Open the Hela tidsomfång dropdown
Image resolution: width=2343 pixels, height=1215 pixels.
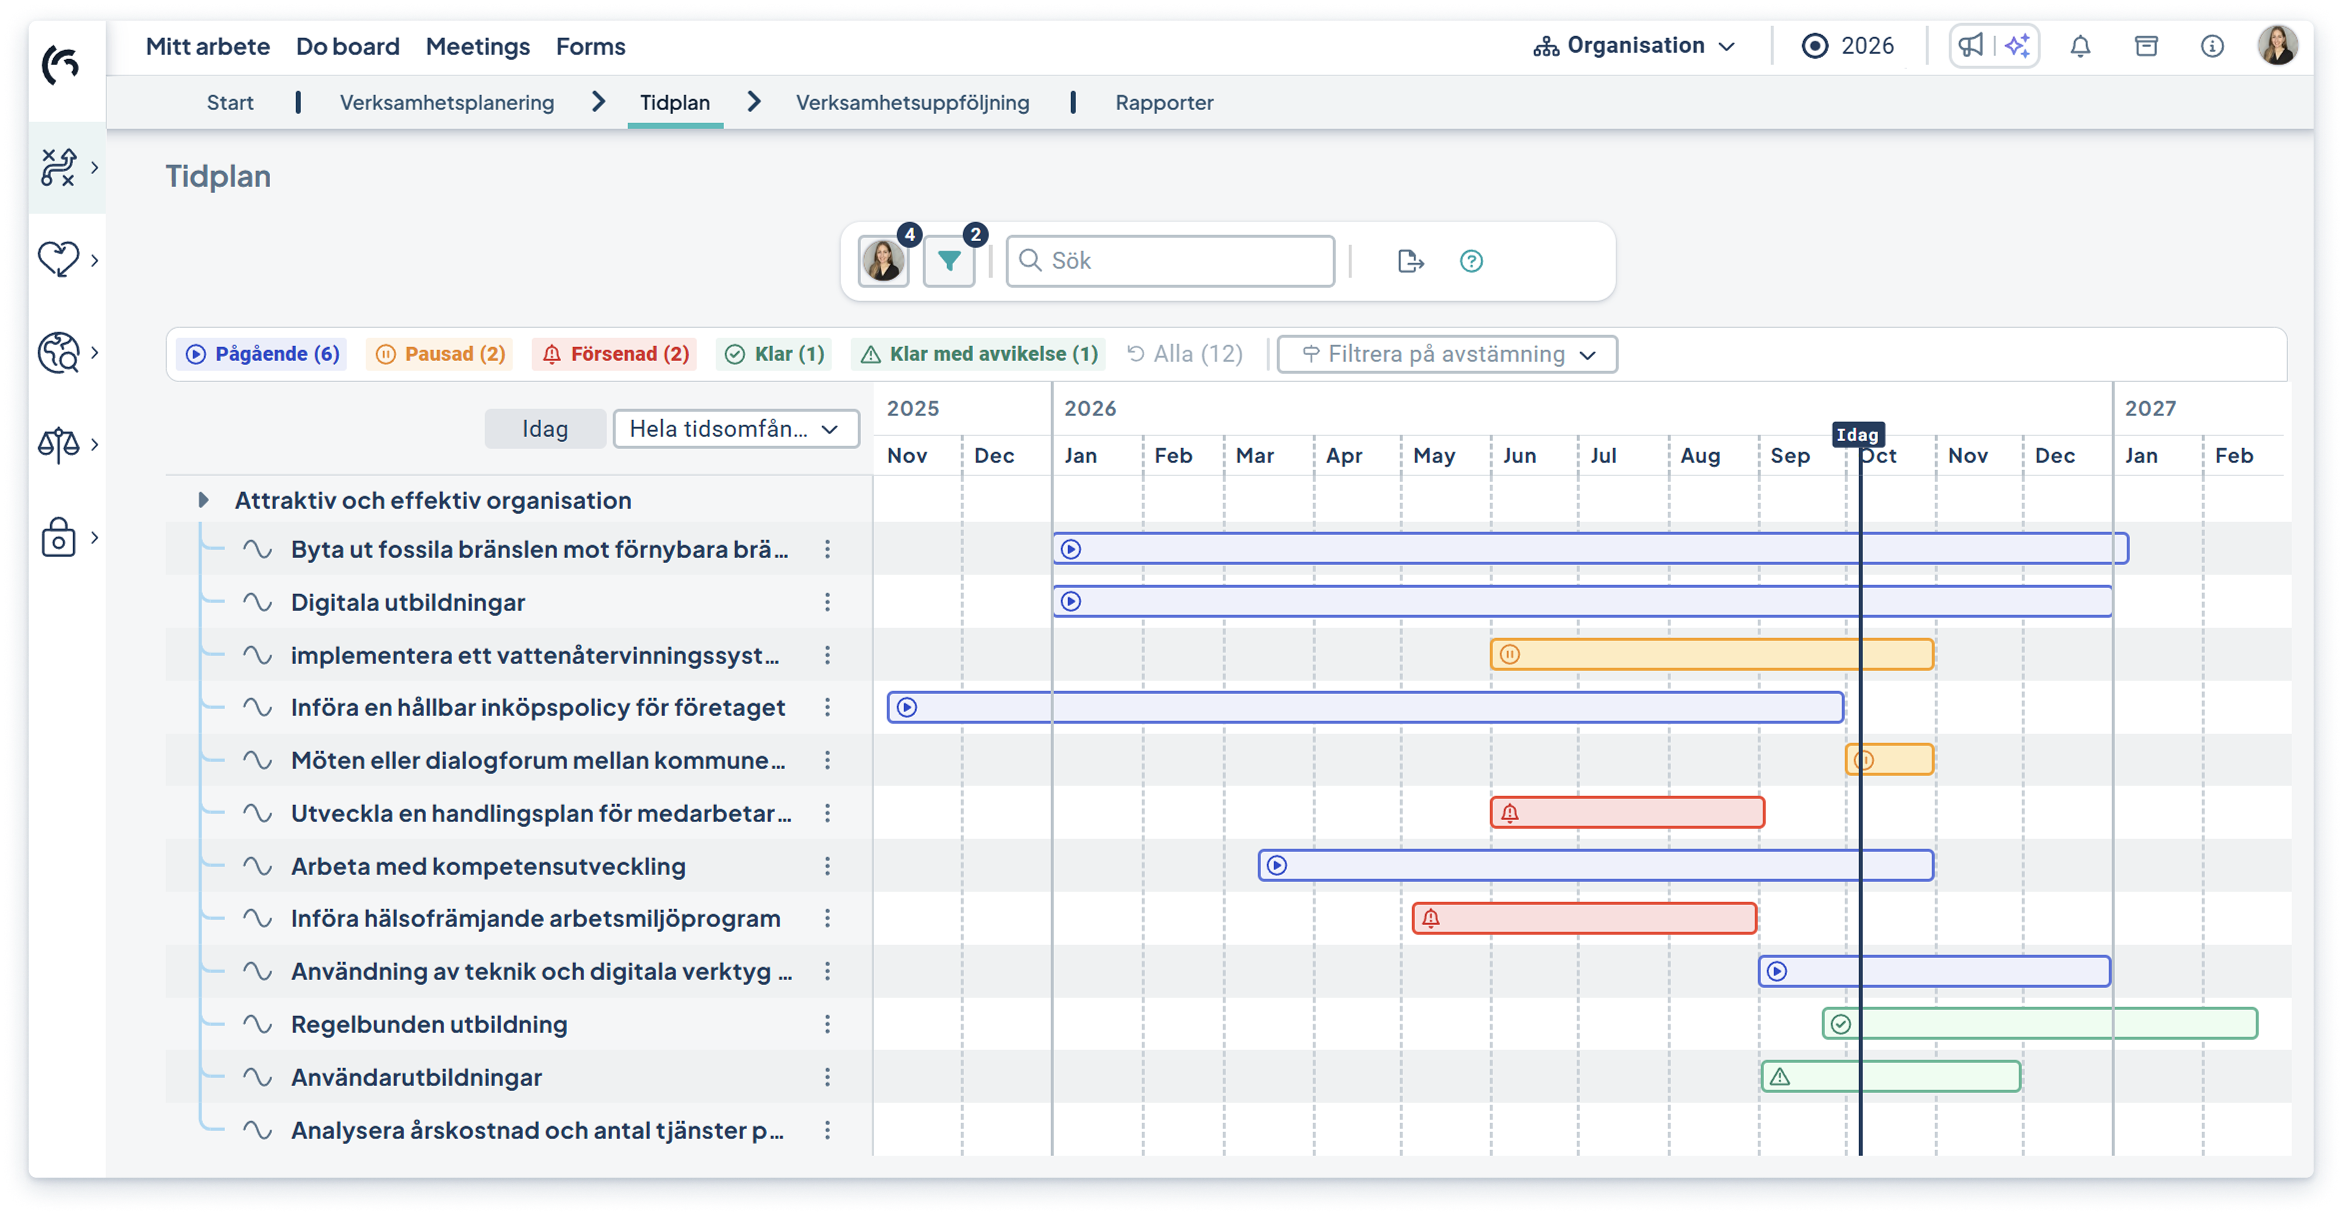(736, 429)
